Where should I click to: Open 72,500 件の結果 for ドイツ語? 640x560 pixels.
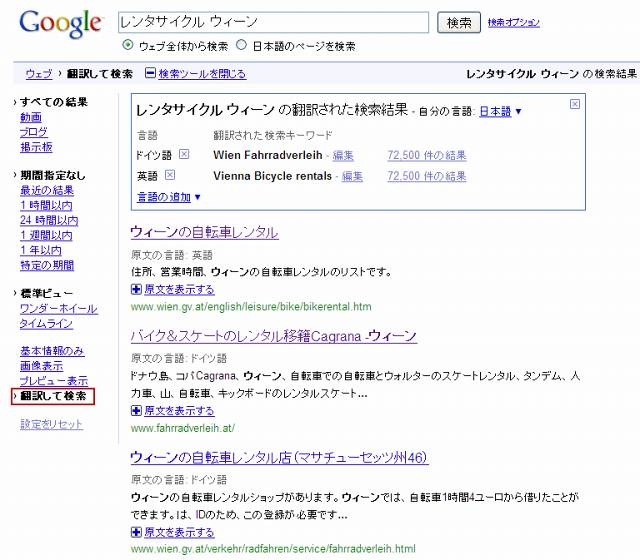coord(427,156)
